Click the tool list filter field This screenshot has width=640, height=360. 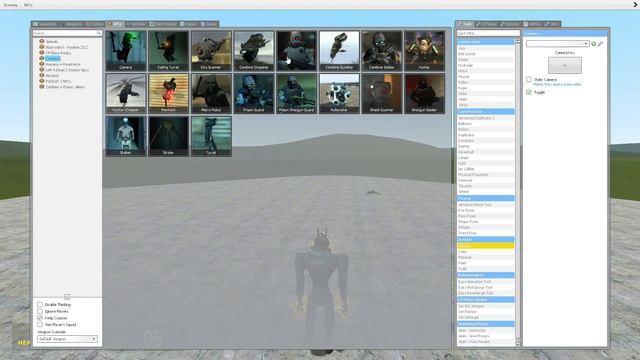coord(488,33)
